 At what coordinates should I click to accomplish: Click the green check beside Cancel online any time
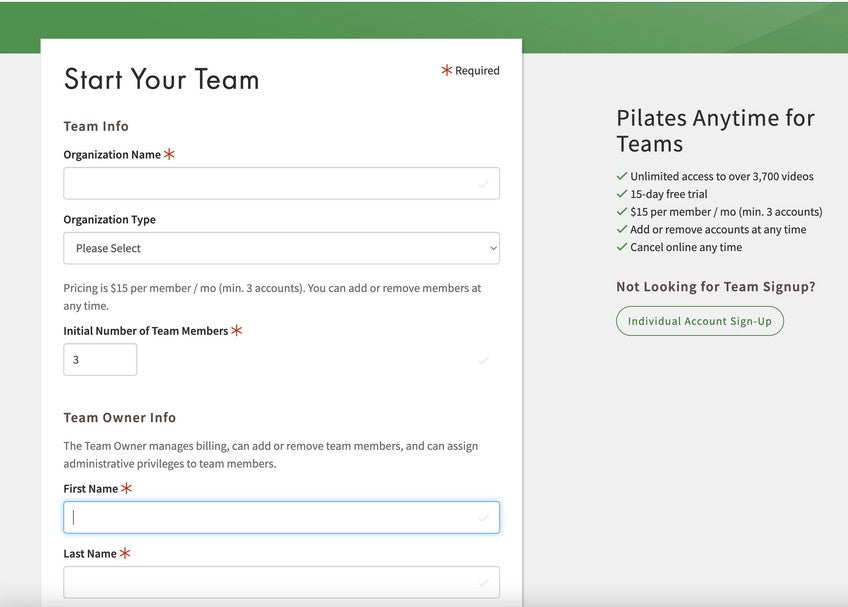[622, 247]
